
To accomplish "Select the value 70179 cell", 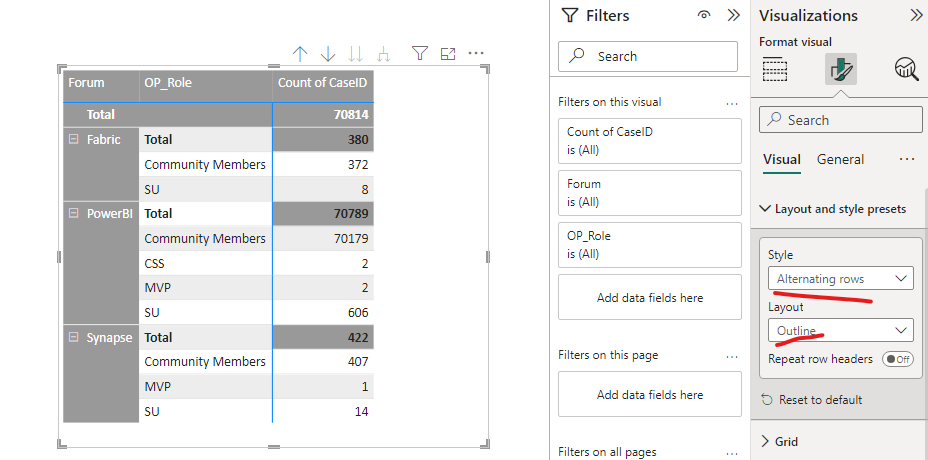I will point(351,239).
